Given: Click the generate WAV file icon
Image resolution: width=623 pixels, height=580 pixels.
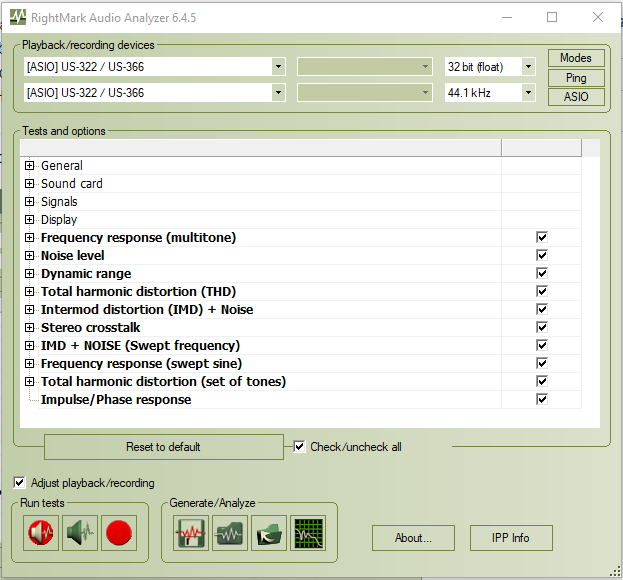Looking at the screenshot, I should [x=191, y=533].
